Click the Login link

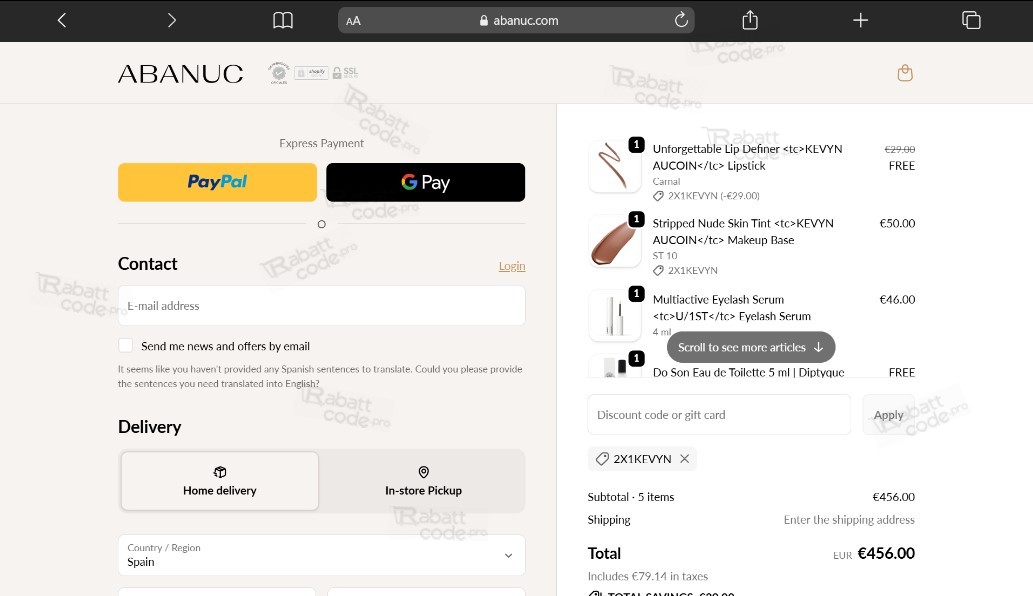[512, 266]
